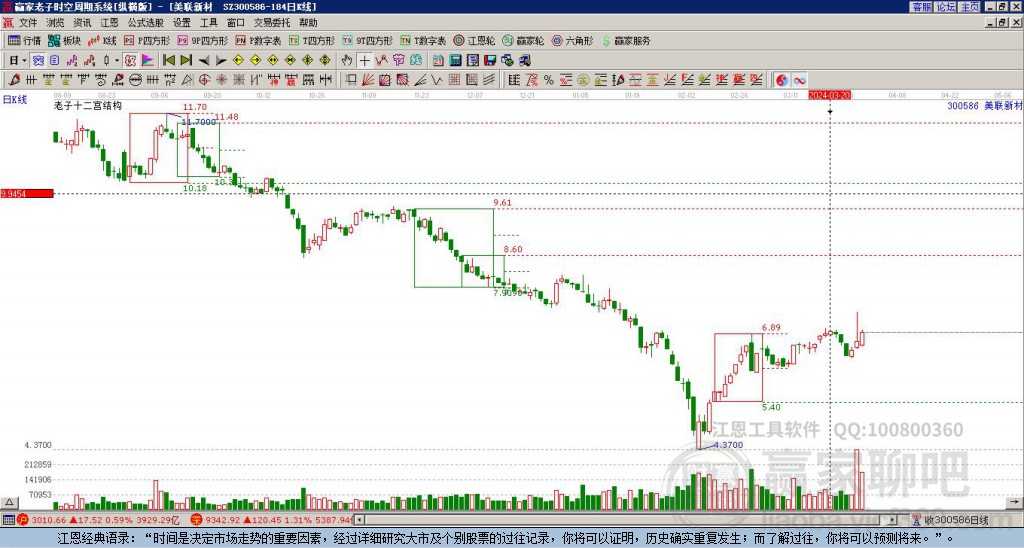This screenshot has height=548, width=1024.
Task: Click the 2024-03-20 date marker
Action: (x=829, y=95)
